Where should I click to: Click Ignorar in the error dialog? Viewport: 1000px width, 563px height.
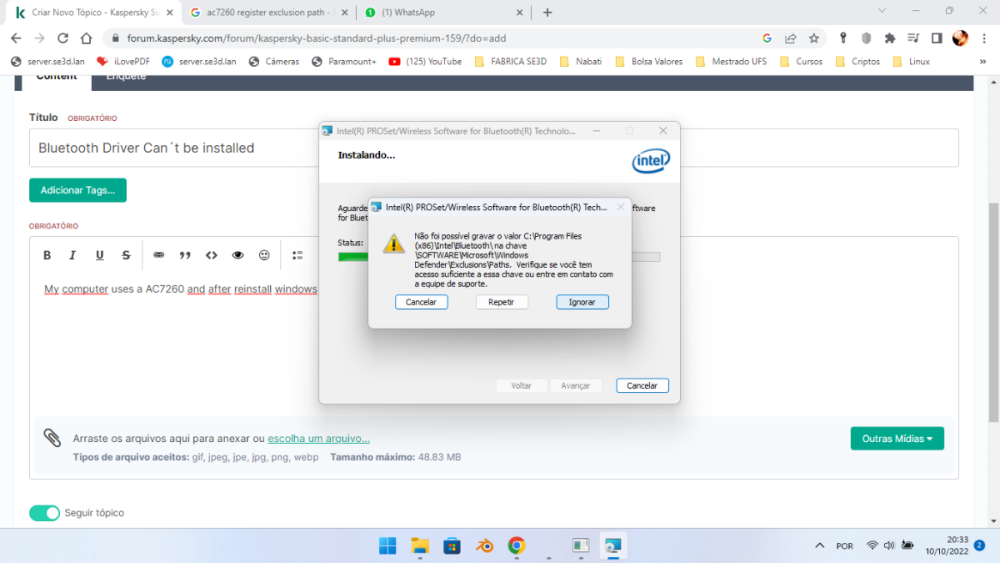(582, 302)
